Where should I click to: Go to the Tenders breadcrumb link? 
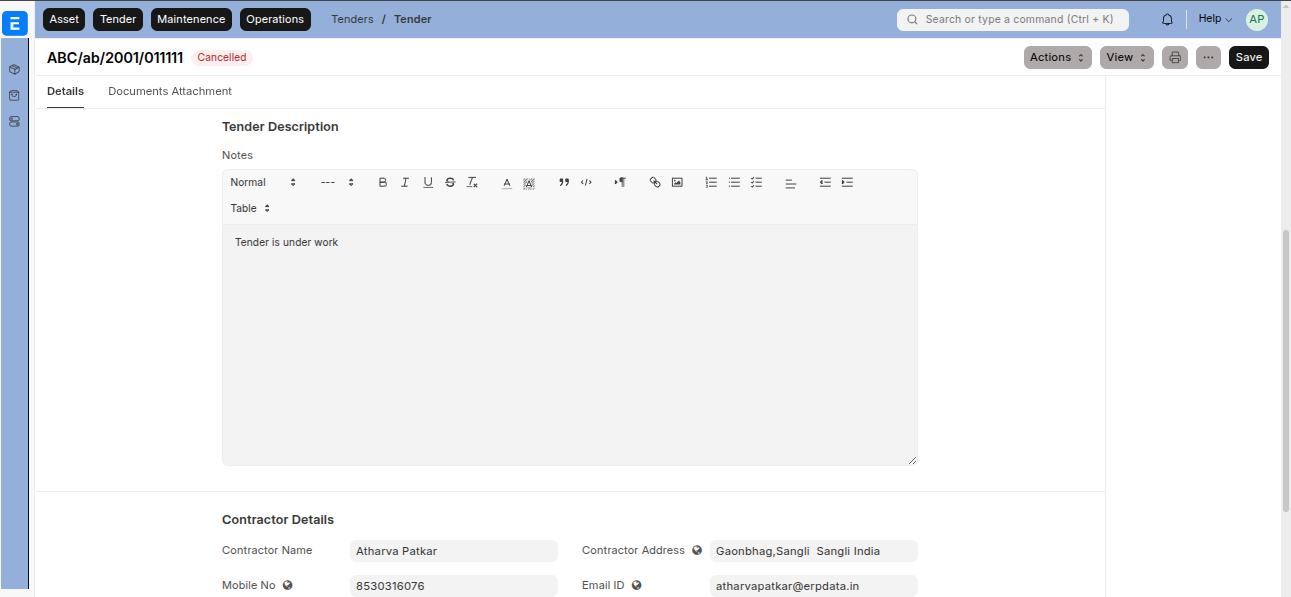pyautogui.click(x=352, y=19)
